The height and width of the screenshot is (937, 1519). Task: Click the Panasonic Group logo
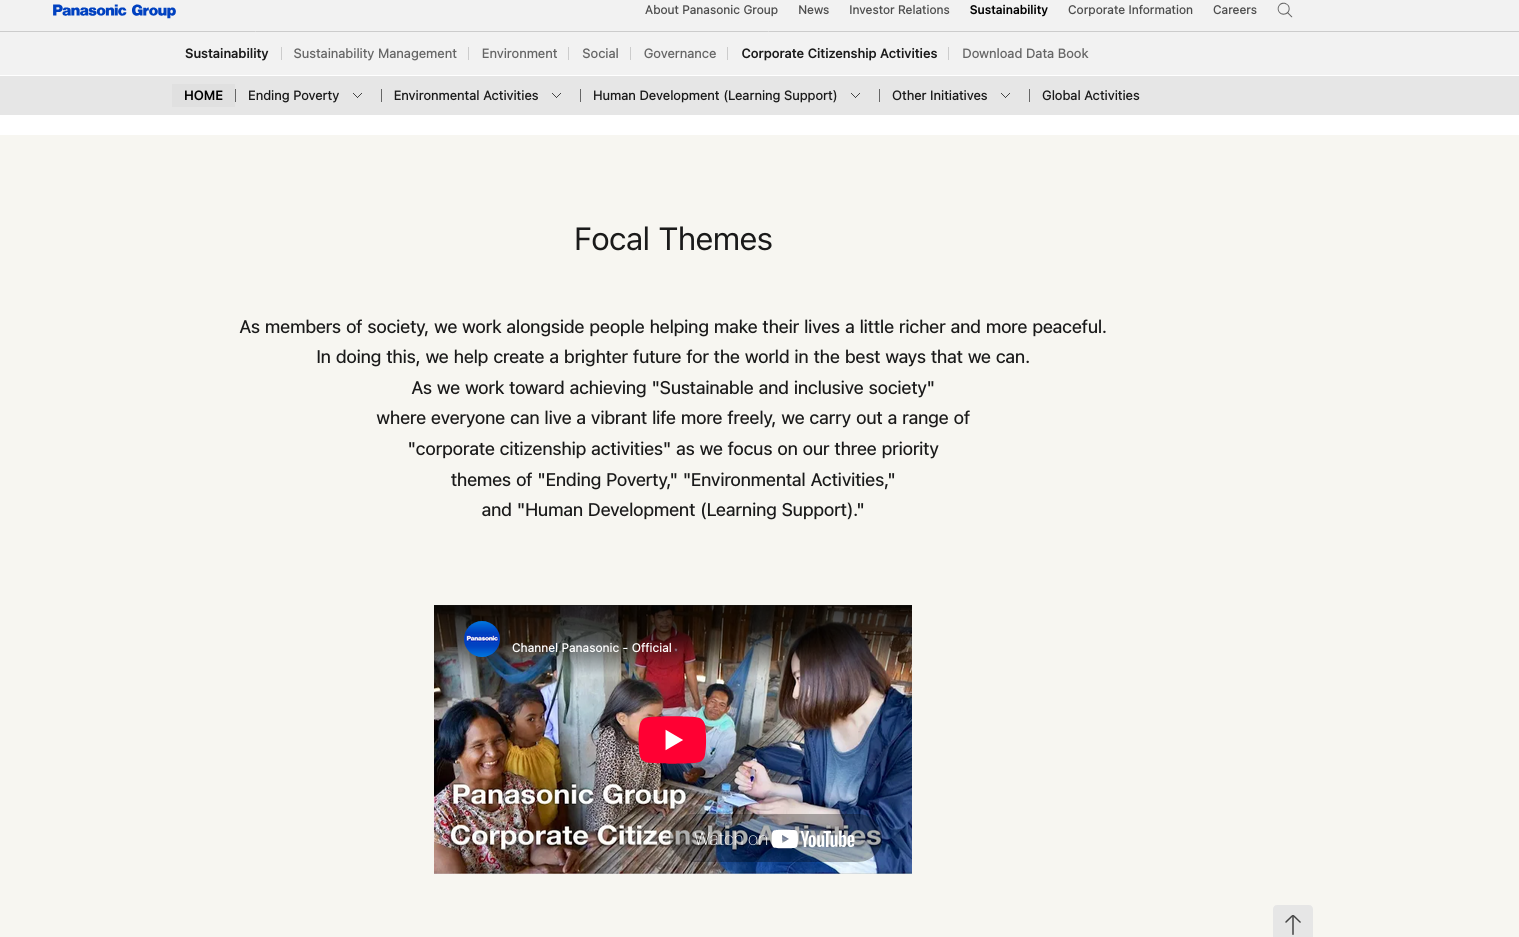pos(114,10)
